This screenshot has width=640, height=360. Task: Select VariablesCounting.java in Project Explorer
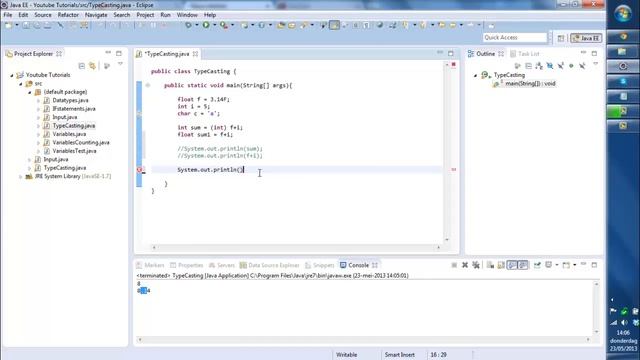[81, 142]
